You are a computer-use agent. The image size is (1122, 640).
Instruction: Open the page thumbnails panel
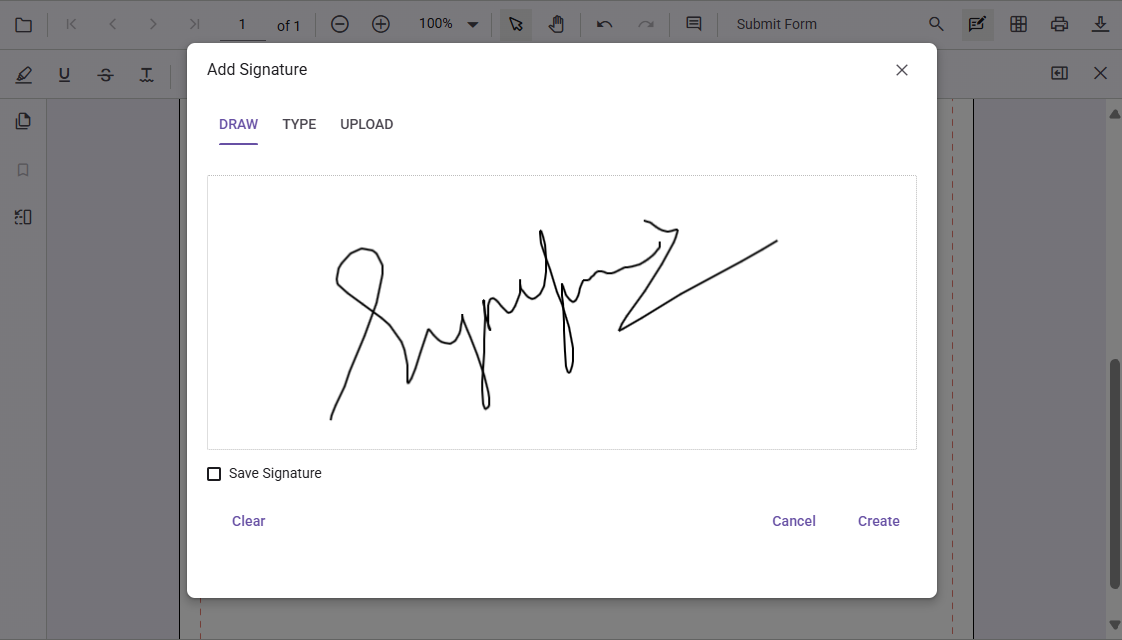23,120
